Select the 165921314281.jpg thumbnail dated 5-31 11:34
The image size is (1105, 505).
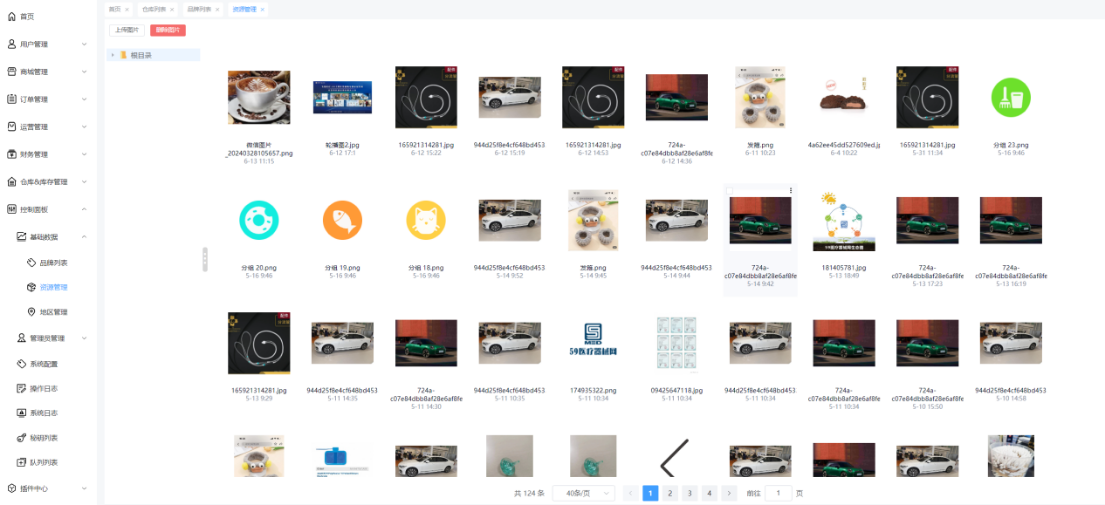pyautogui.click(x=927, y=97)
